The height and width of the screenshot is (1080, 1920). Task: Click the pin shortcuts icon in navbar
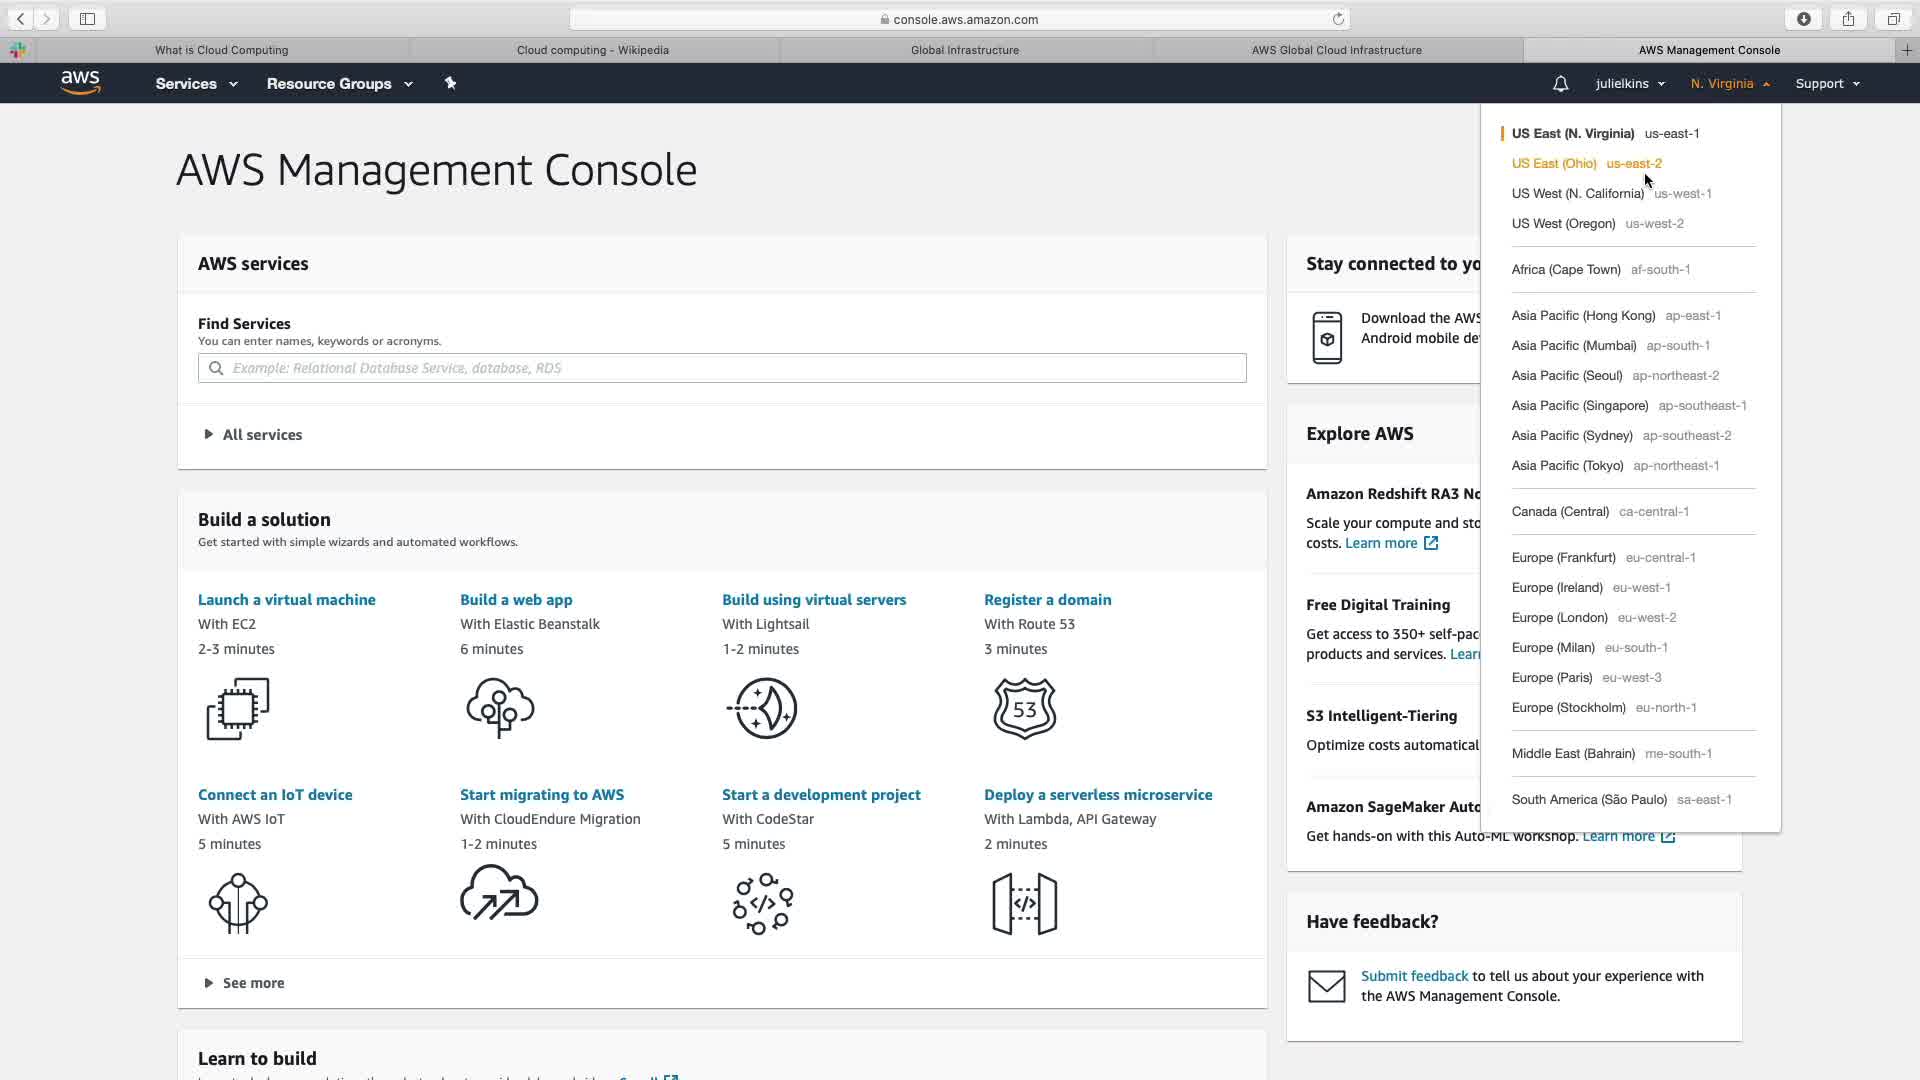pos(450,83)
